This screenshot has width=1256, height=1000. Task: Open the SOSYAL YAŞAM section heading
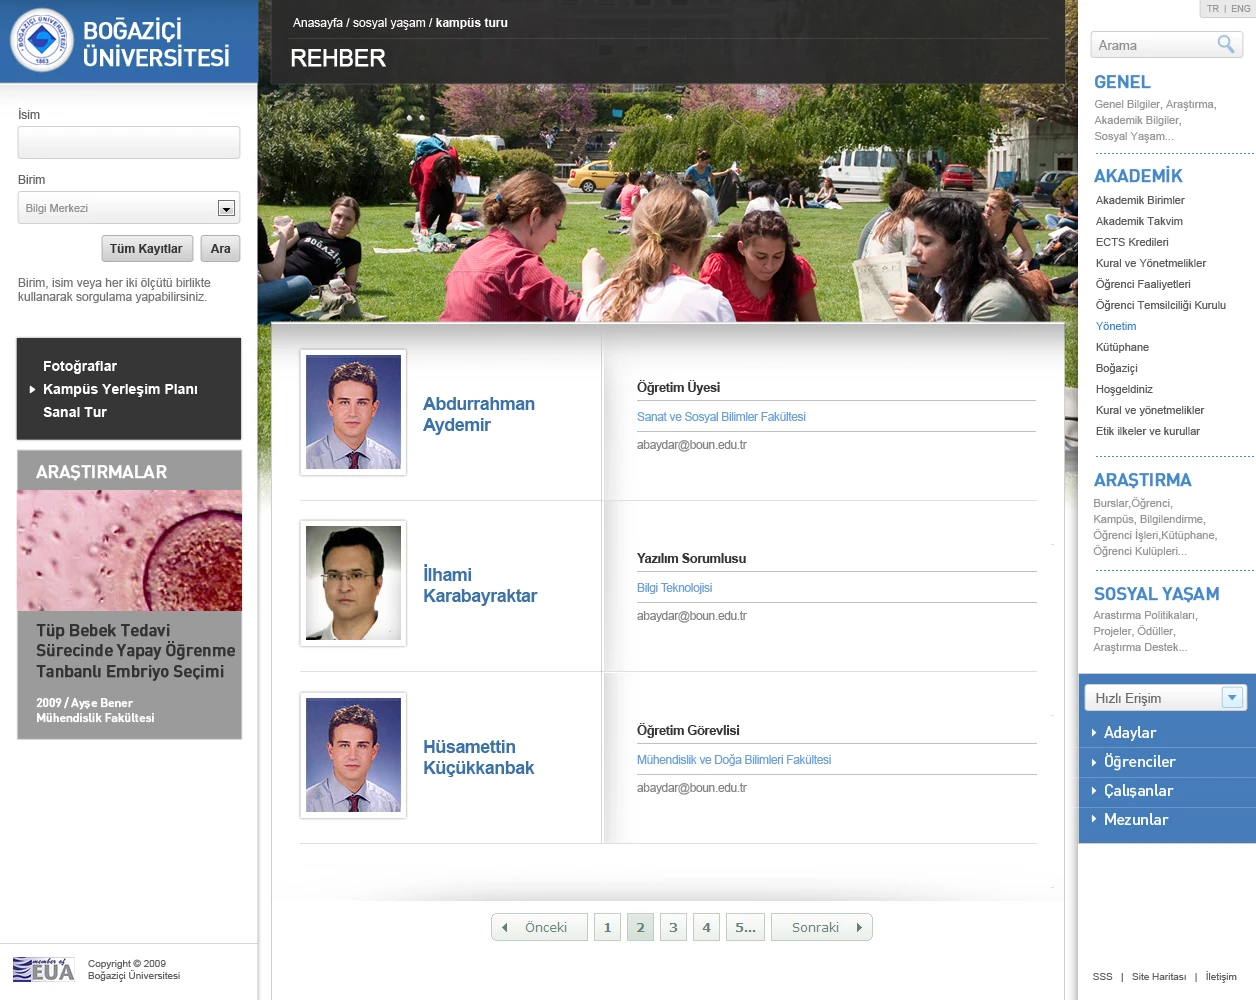click(x=1156, y=594)
